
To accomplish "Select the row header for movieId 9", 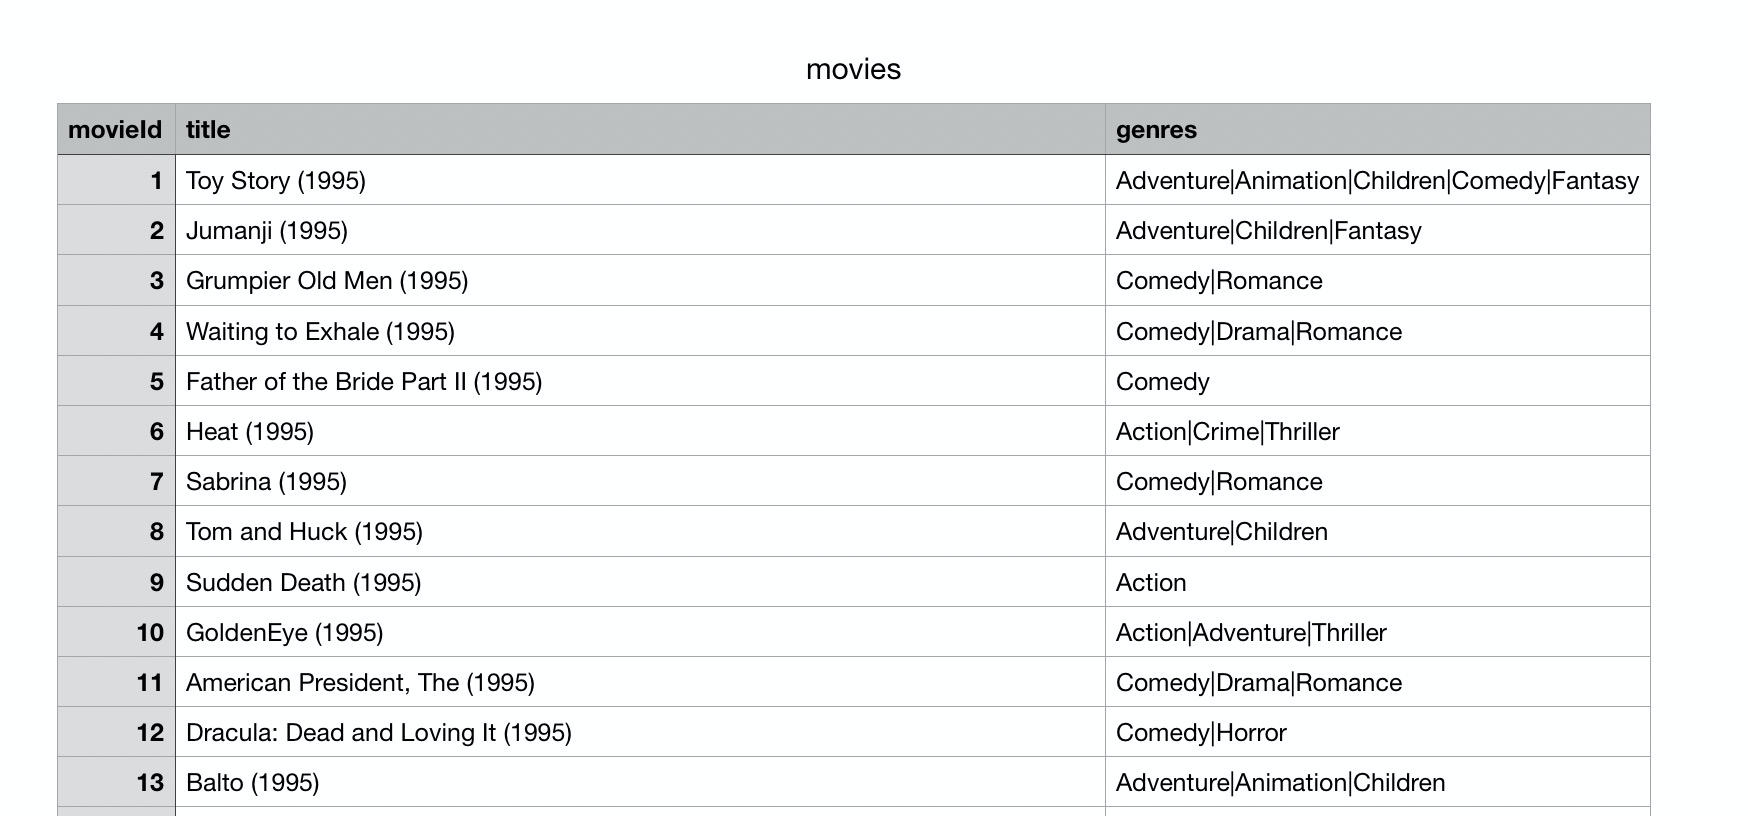I will (x=117, y=583).
